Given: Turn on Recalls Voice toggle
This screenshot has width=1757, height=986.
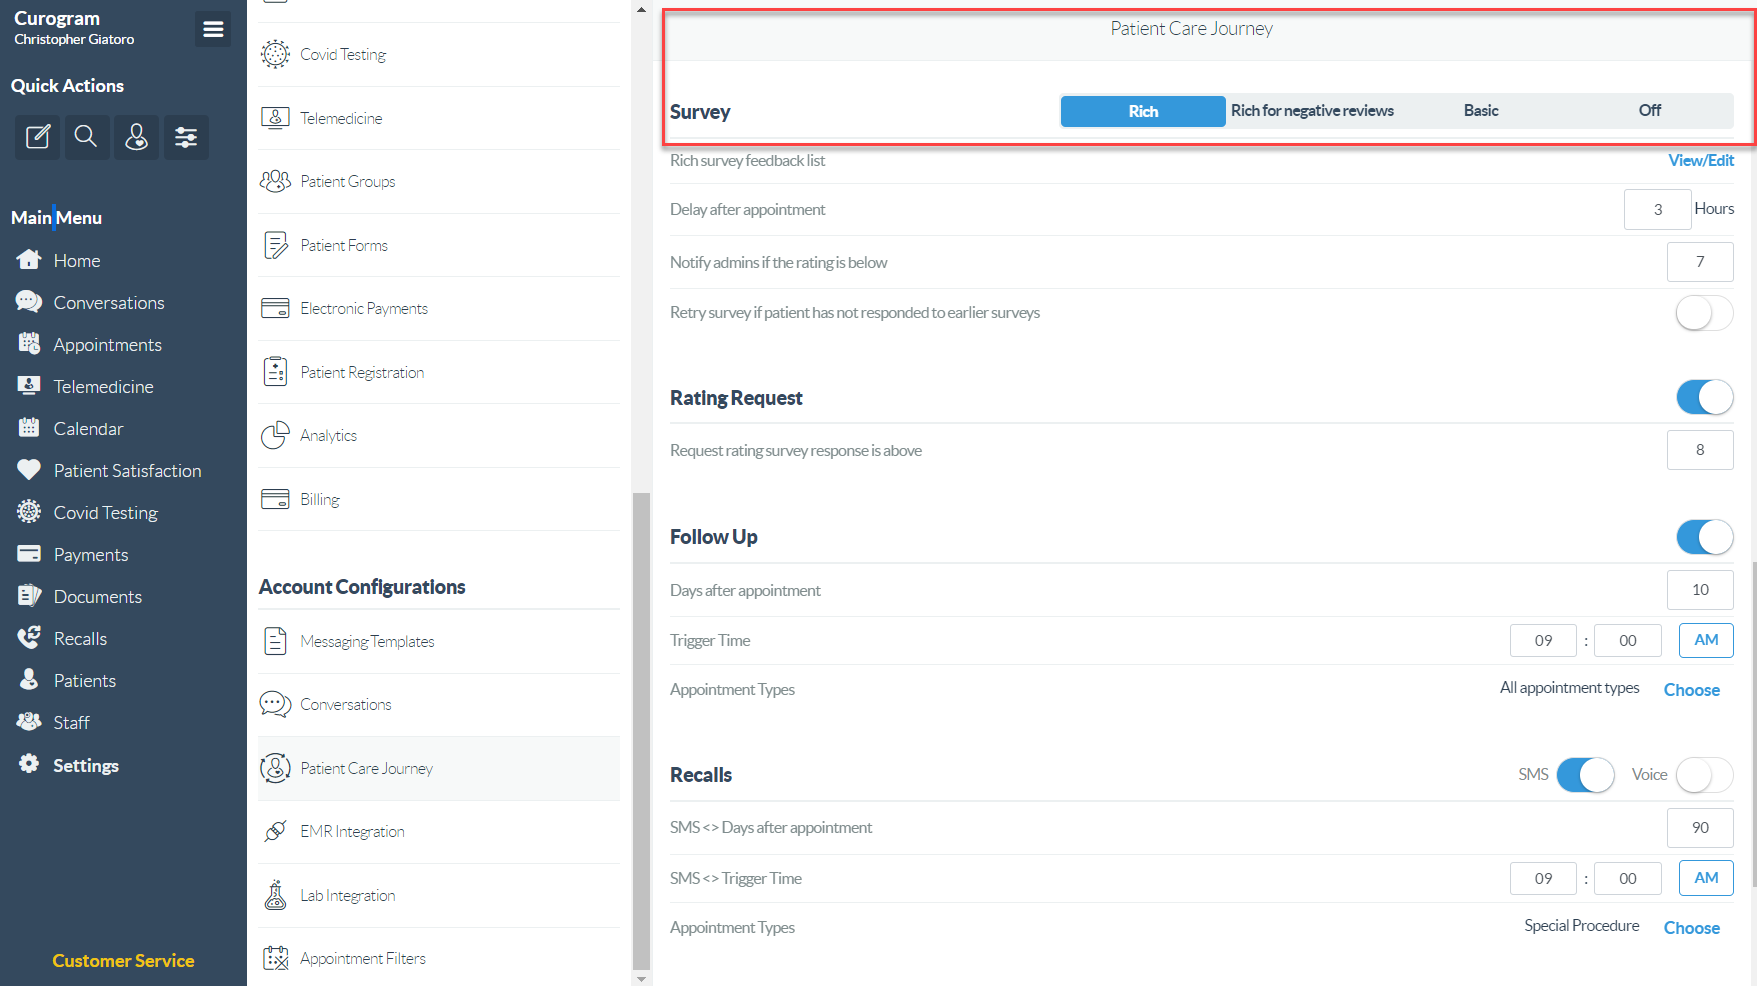Looking at the screenshot, I should pyautogui.click(x=1703, y=775).
